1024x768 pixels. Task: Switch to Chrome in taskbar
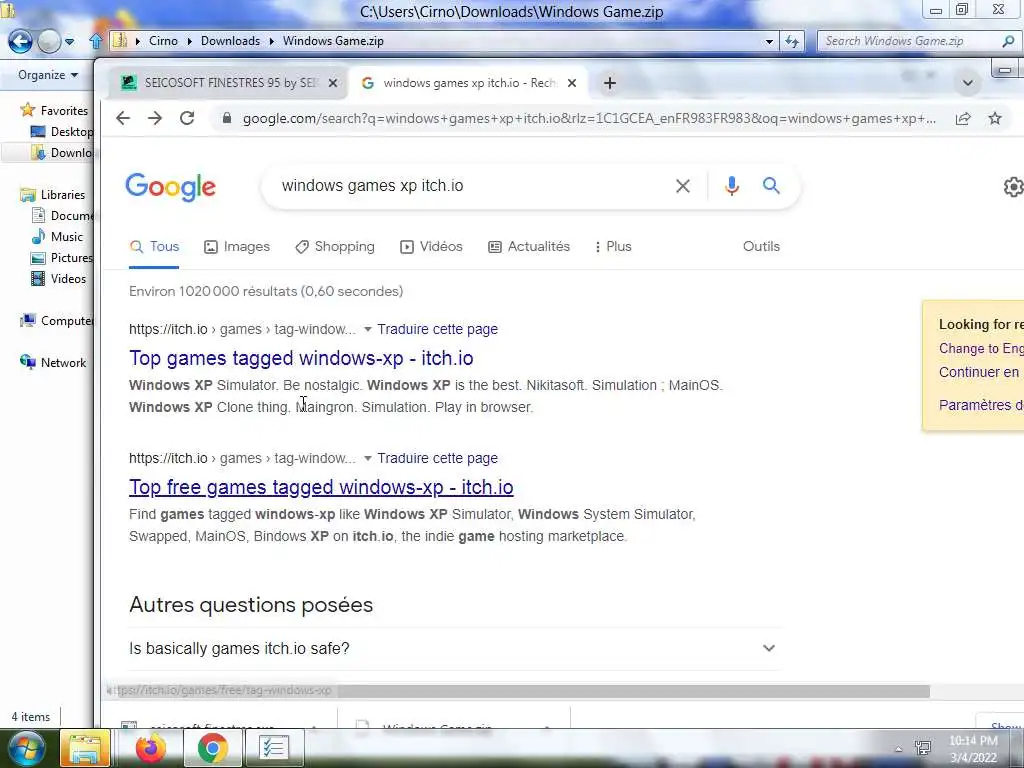coord(212,748)
